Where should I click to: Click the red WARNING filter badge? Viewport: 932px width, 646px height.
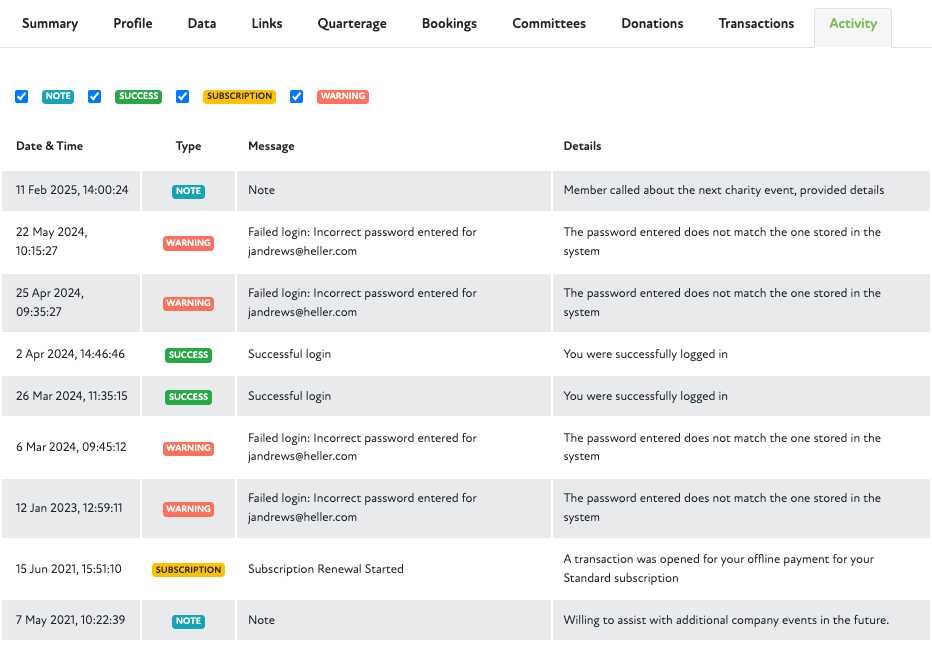(343, 97)
